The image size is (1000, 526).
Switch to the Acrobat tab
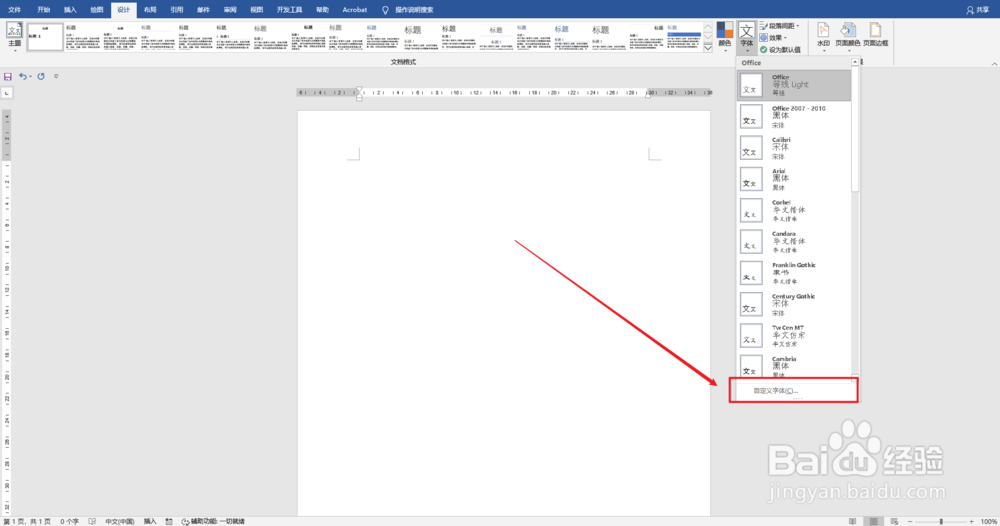[355, 10]
